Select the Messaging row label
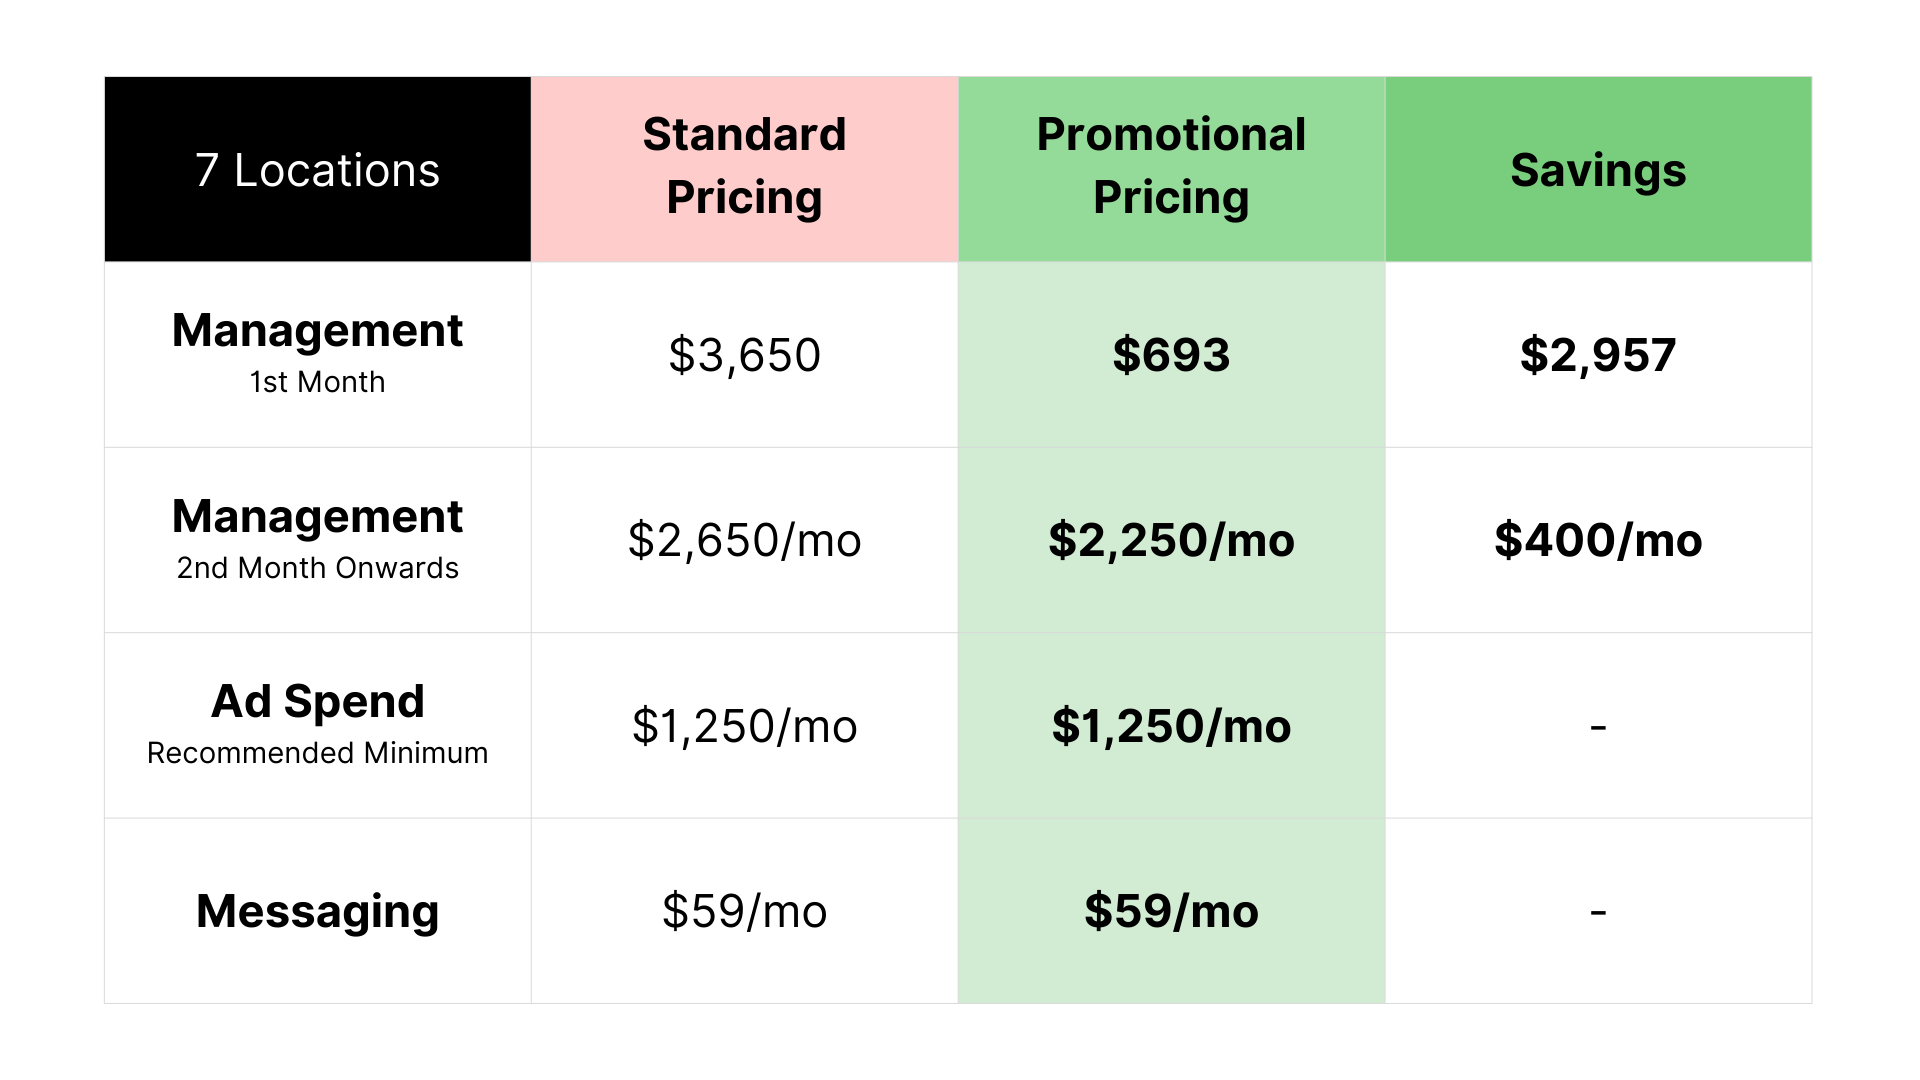The height and width of the screenshot is (1080, 1920). pyautogui.click(x=318, y=911)
